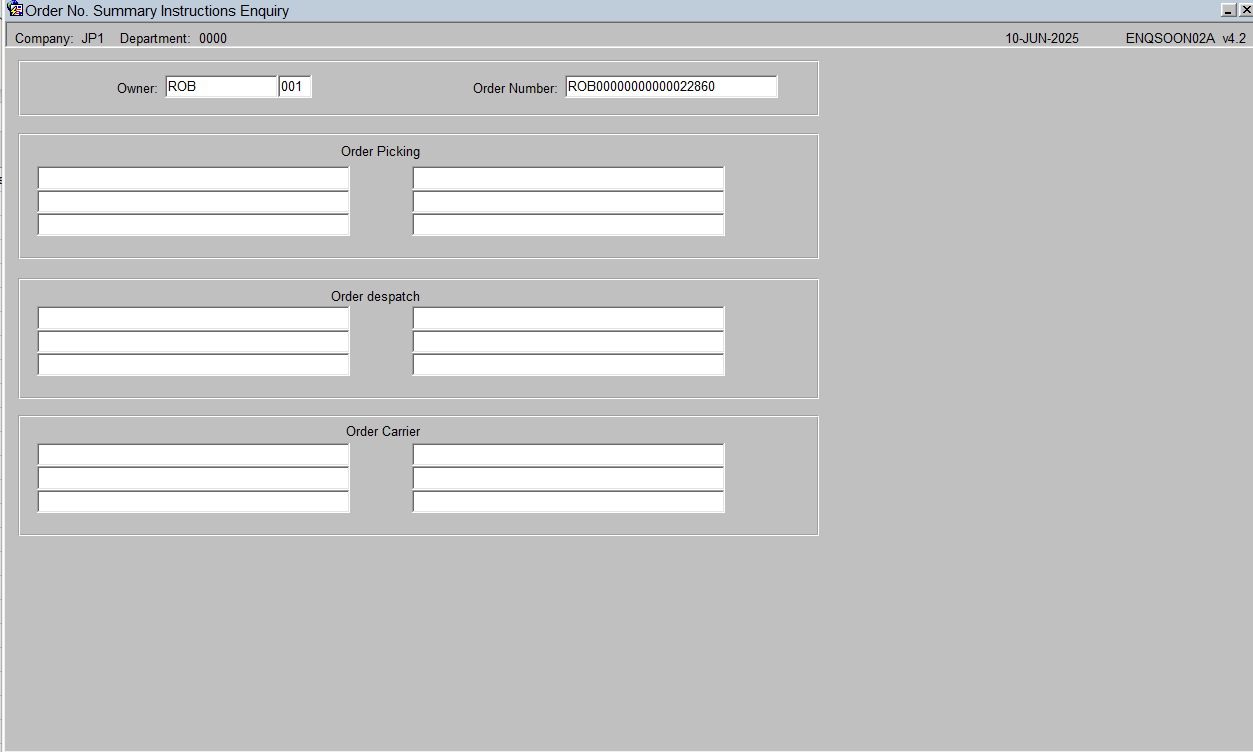Select third right Order despatch instruction field
Image resolution: width=1253 pixels, height=752 pixels.
click(x=568, y=364)
